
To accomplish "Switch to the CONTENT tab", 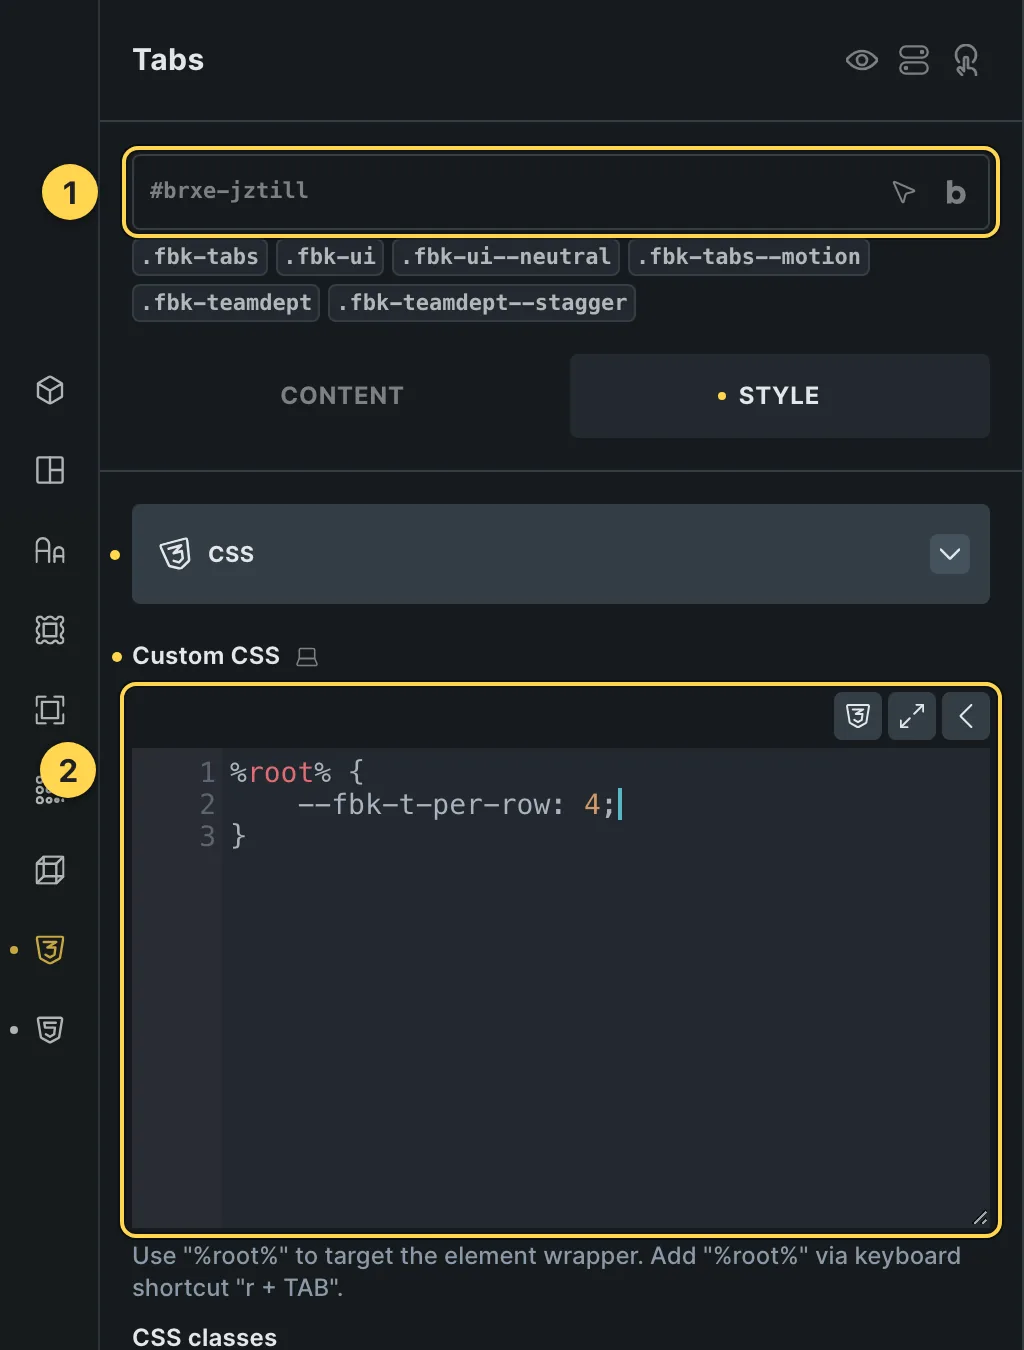I will coord(342,396).
